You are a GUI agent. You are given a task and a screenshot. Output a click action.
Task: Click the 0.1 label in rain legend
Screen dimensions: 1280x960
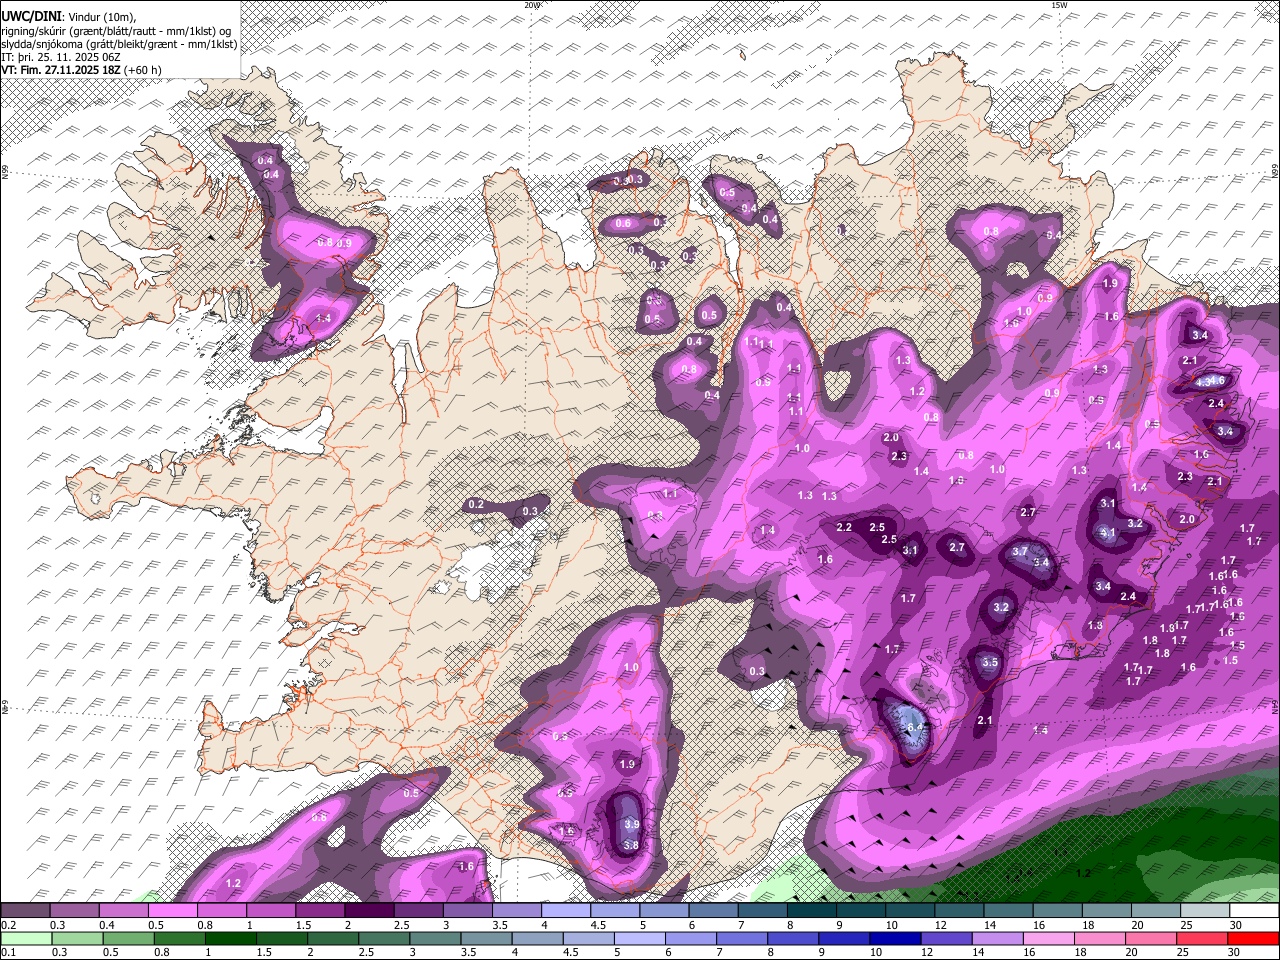pos(6,952)
